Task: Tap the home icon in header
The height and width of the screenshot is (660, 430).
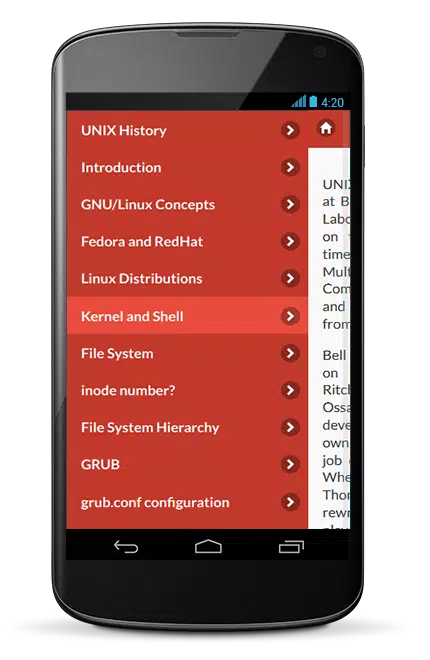Action: click(326, 128)
